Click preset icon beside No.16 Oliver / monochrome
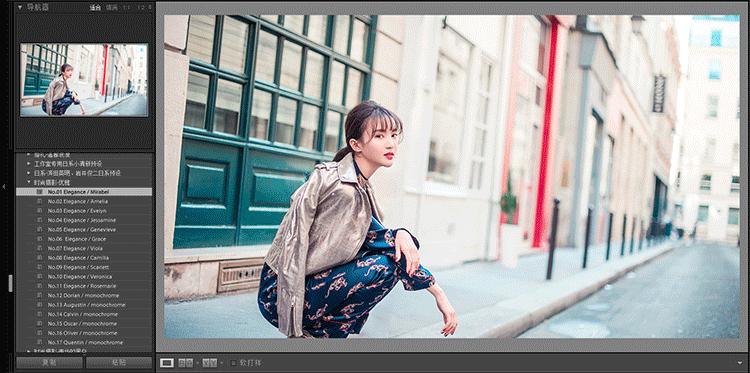 (x=40, y=333)
